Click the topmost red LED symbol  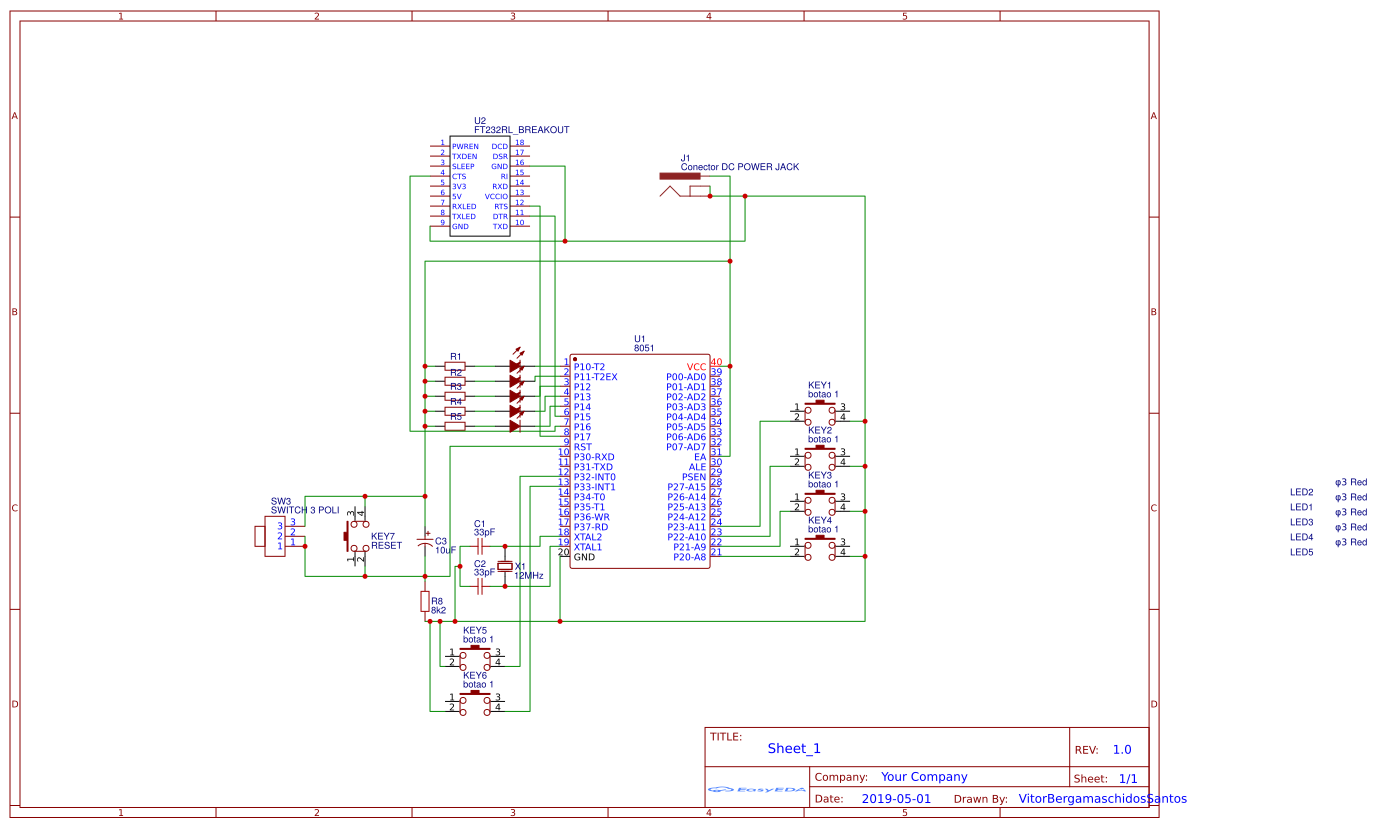click(x=516, y=366)
